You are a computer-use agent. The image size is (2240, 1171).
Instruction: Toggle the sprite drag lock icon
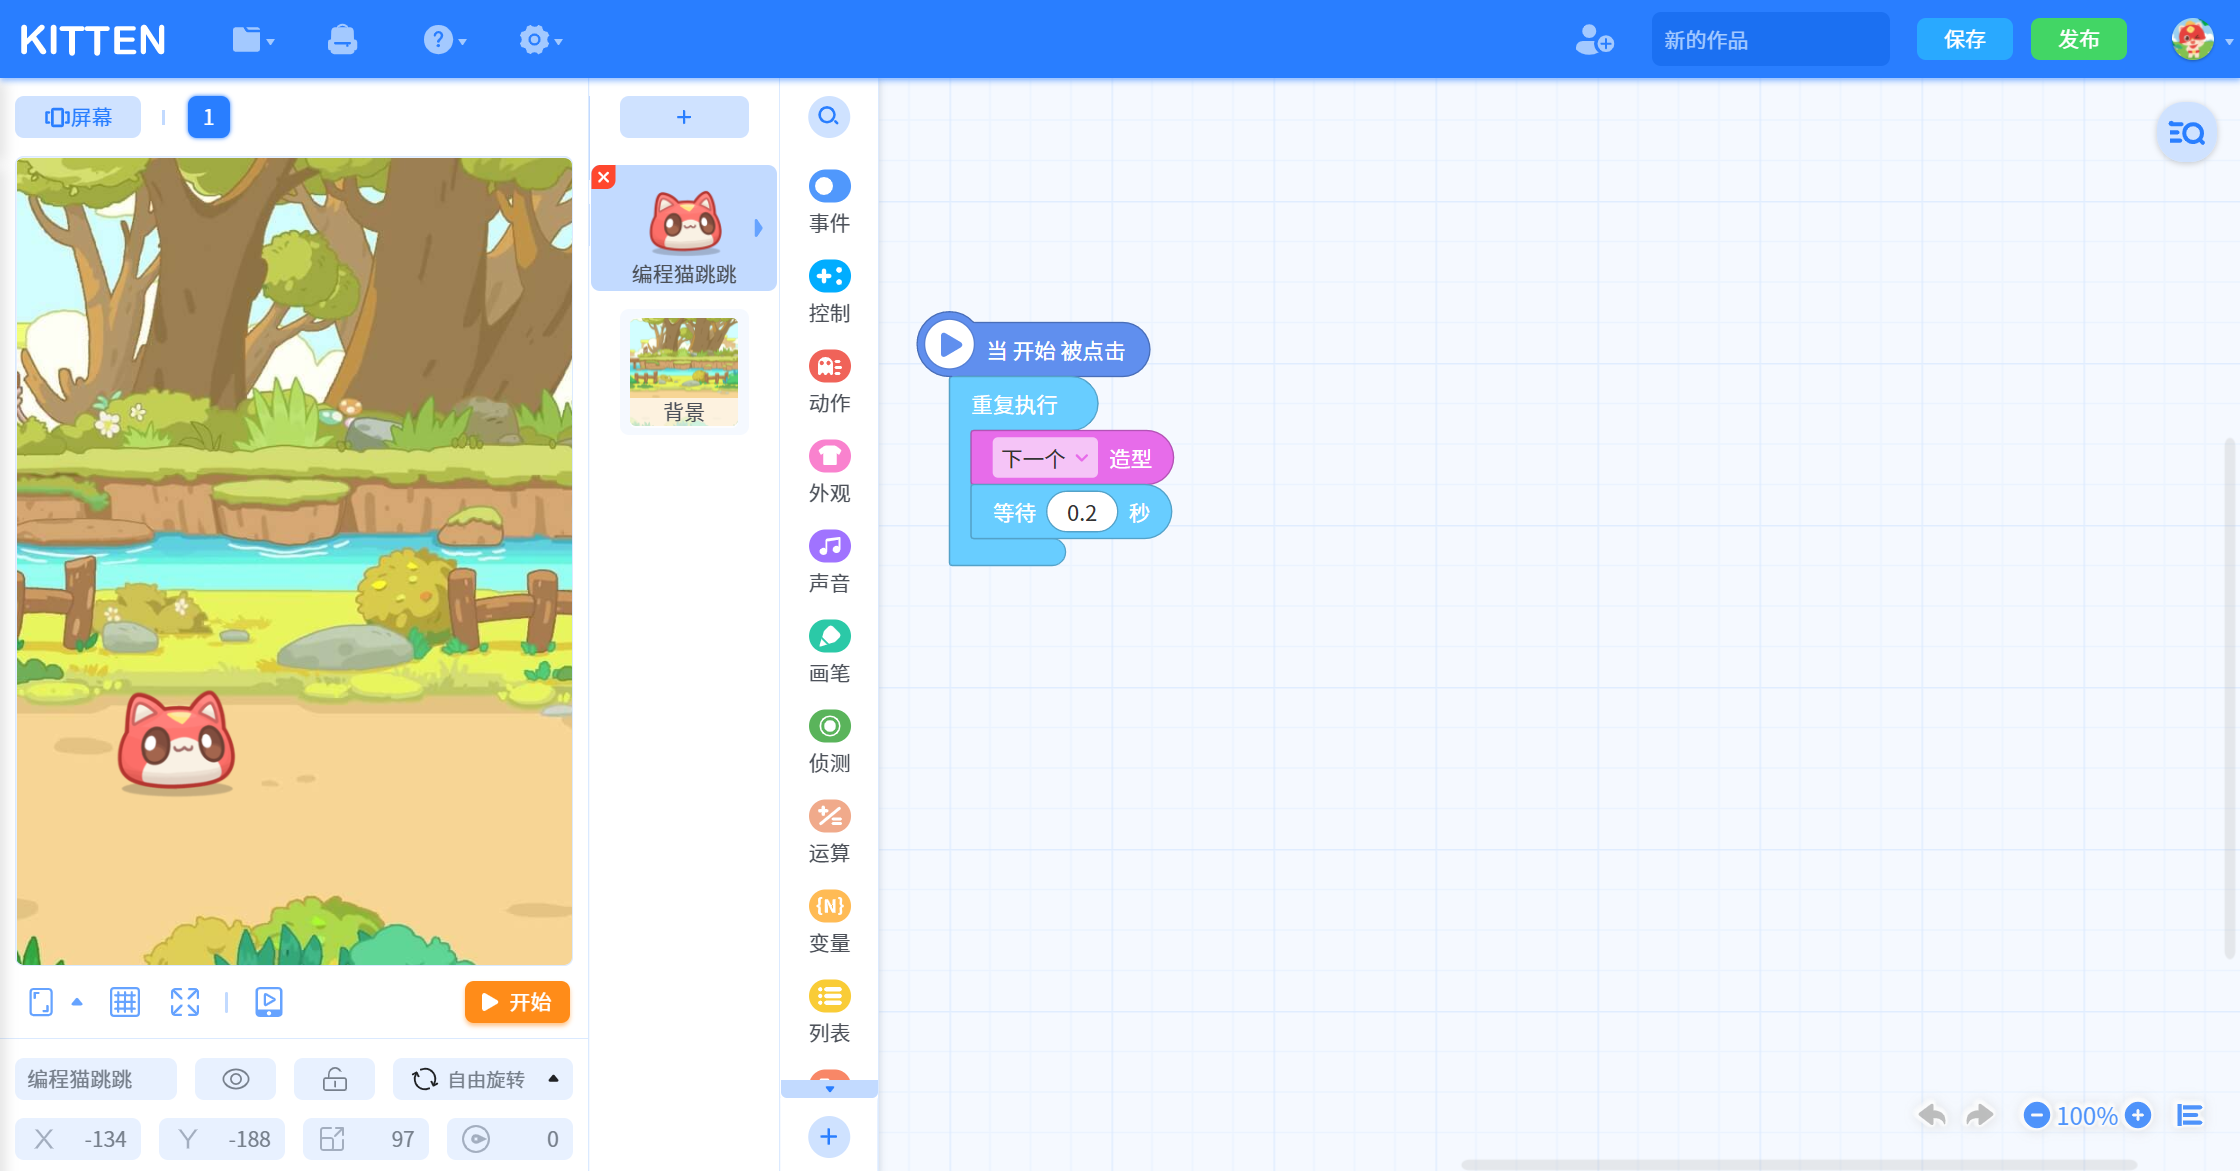point(334,1079)
